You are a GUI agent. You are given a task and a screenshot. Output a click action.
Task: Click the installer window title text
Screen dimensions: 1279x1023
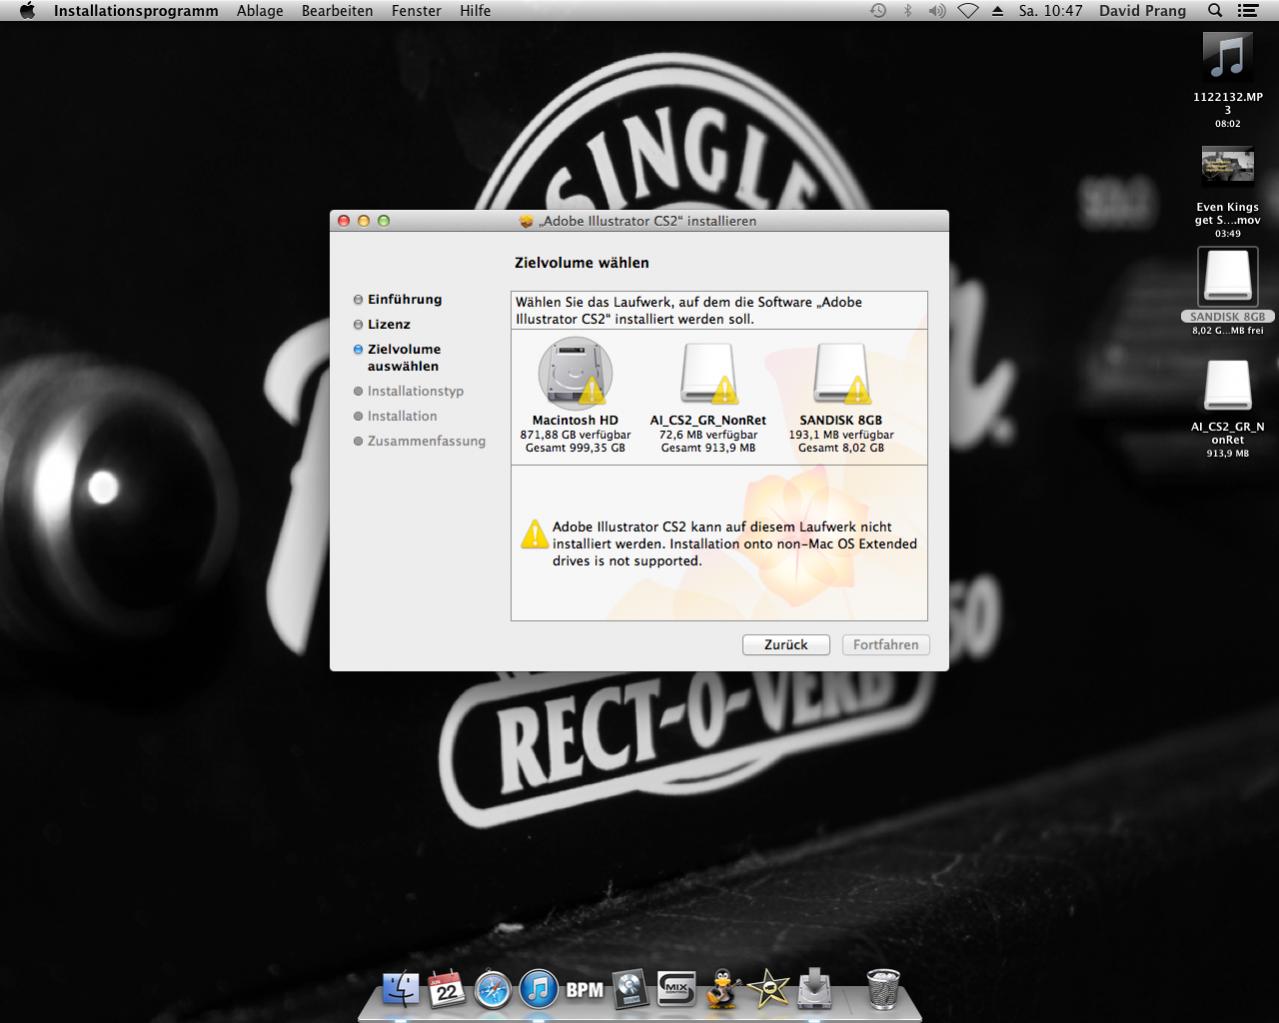(x=647, y=221)
